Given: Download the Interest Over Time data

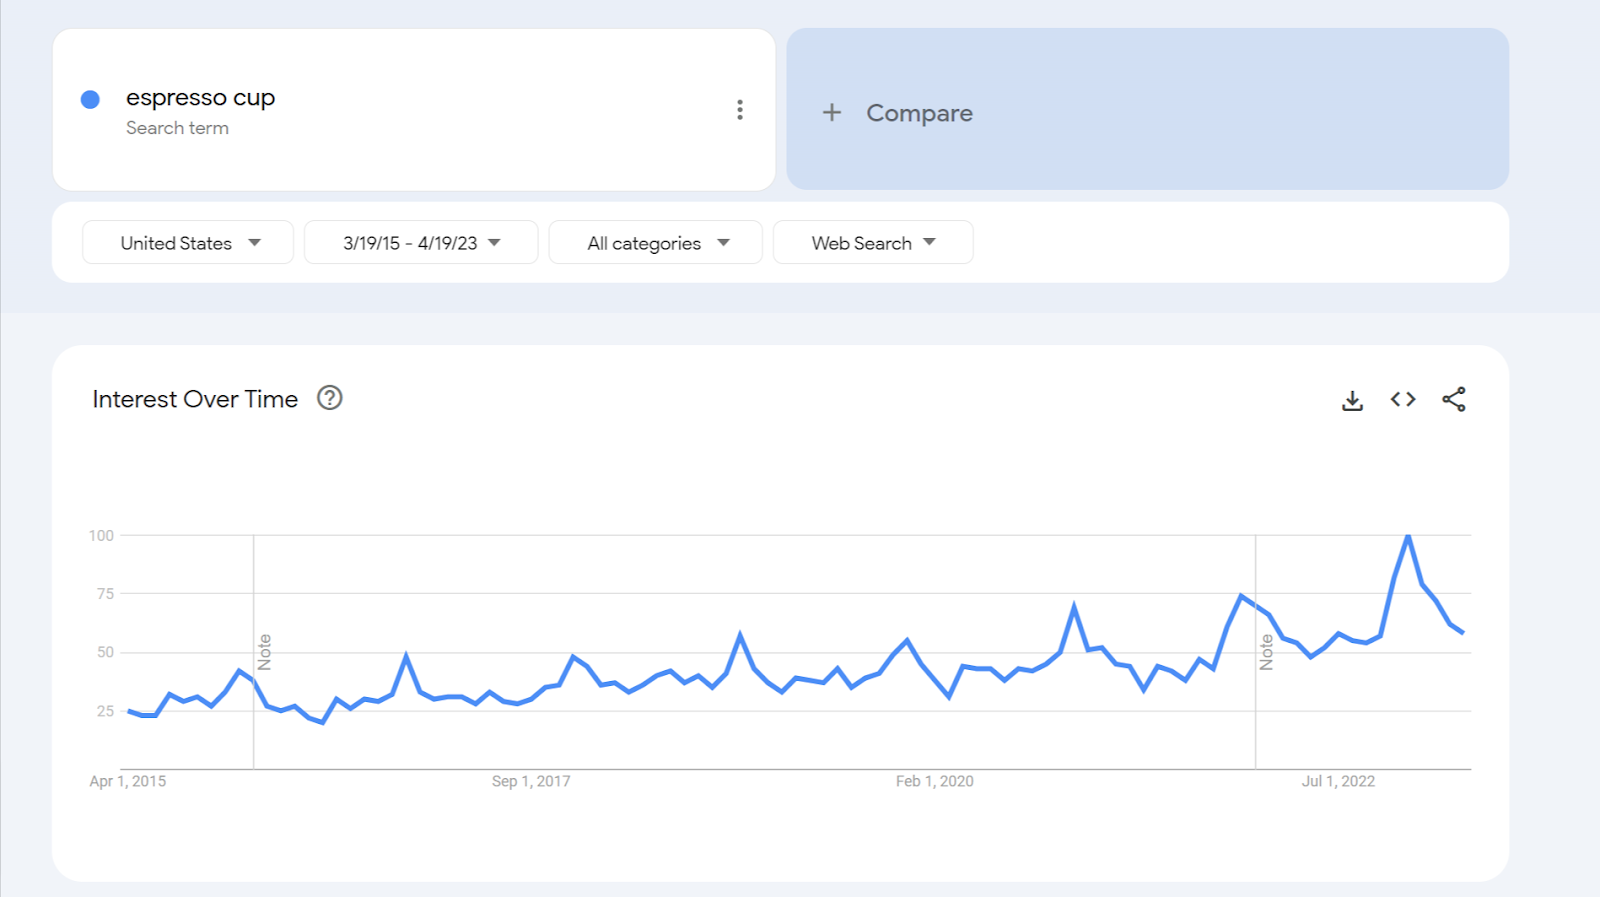Looking at the screenshot, I should (1352, 400).
